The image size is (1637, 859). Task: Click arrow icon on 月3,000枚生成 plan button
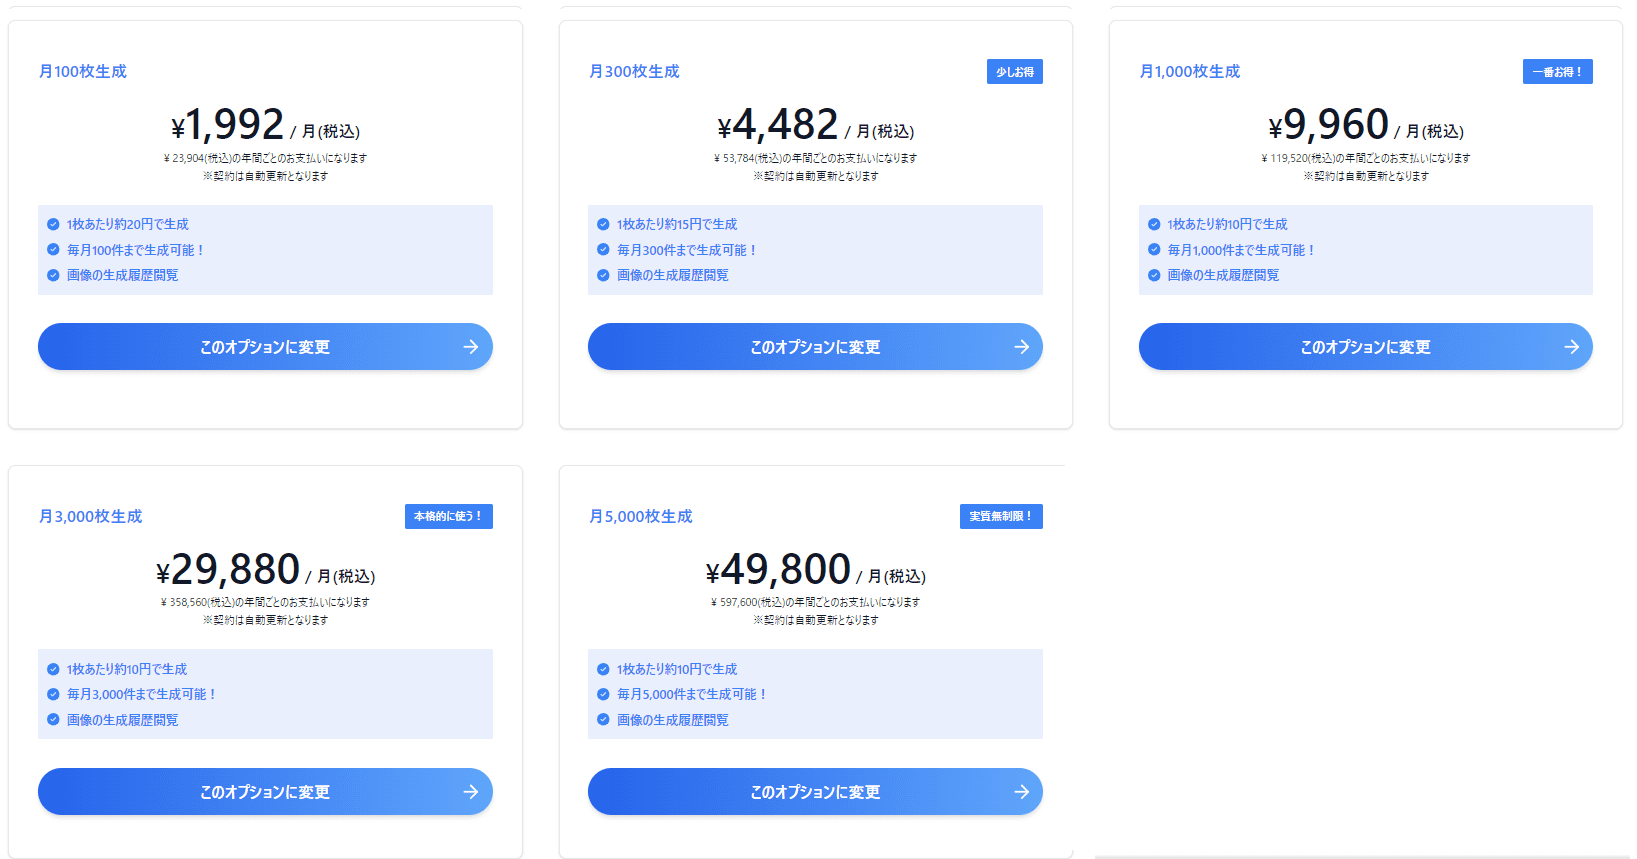coord(471,792)
